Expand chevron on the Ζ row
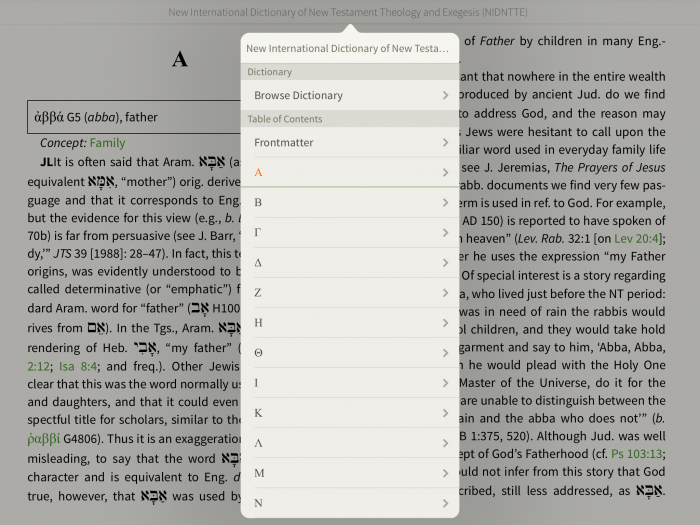This screenshot has height=525, width=700. (445, 292)
